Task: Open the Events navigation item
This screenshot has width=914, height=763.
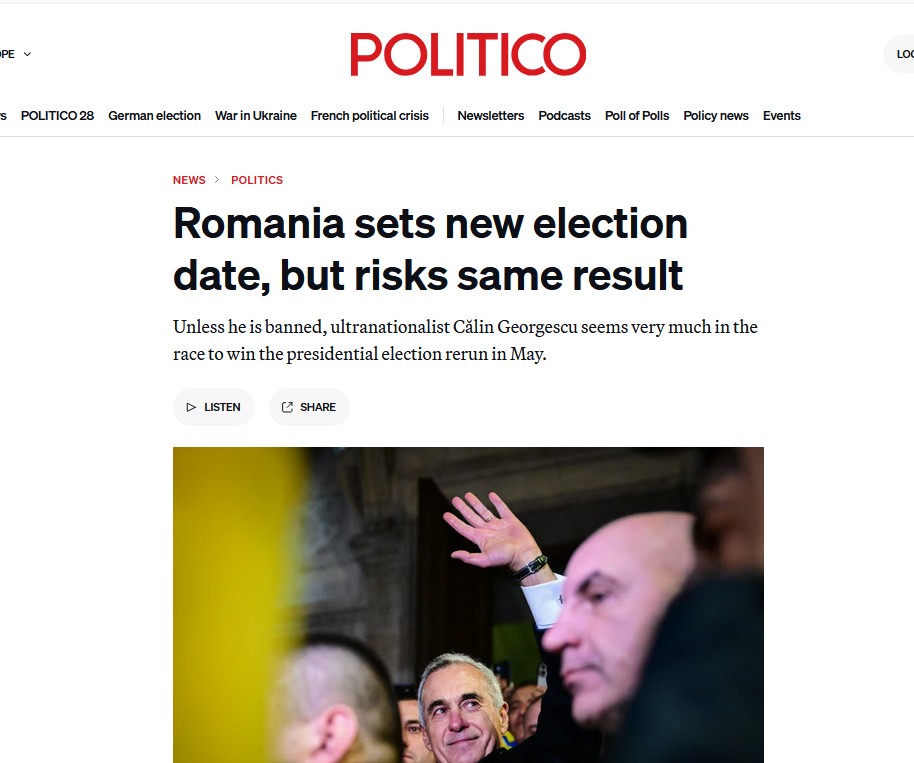Action: (x=781, y=116)
